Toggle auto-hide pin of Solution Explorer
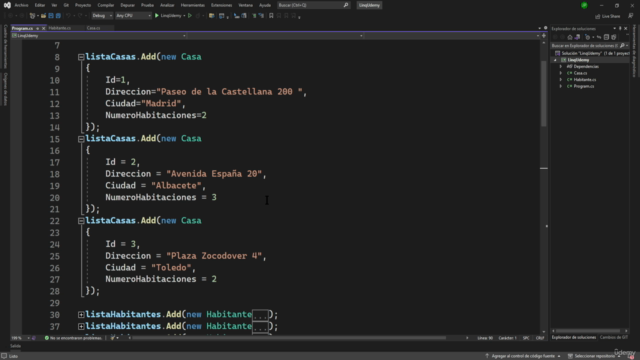 (620, 29)
